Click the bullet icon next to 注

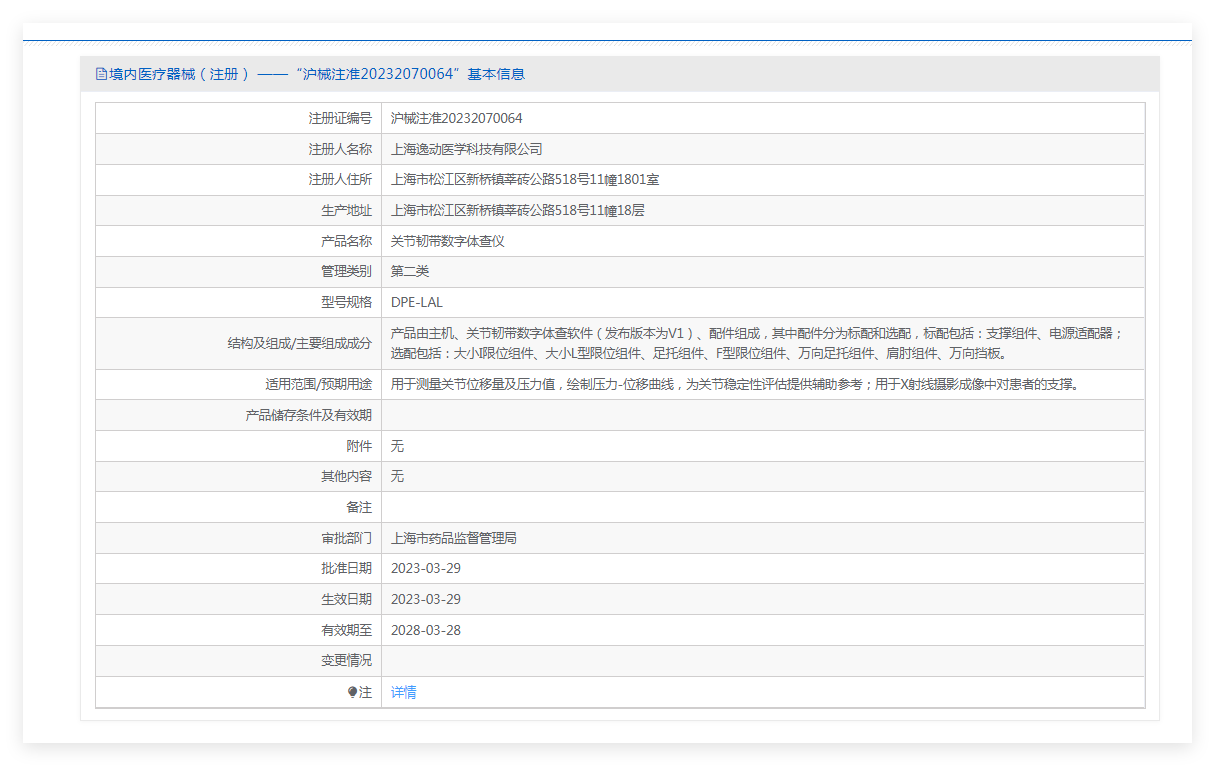click(x=352, y=692)
